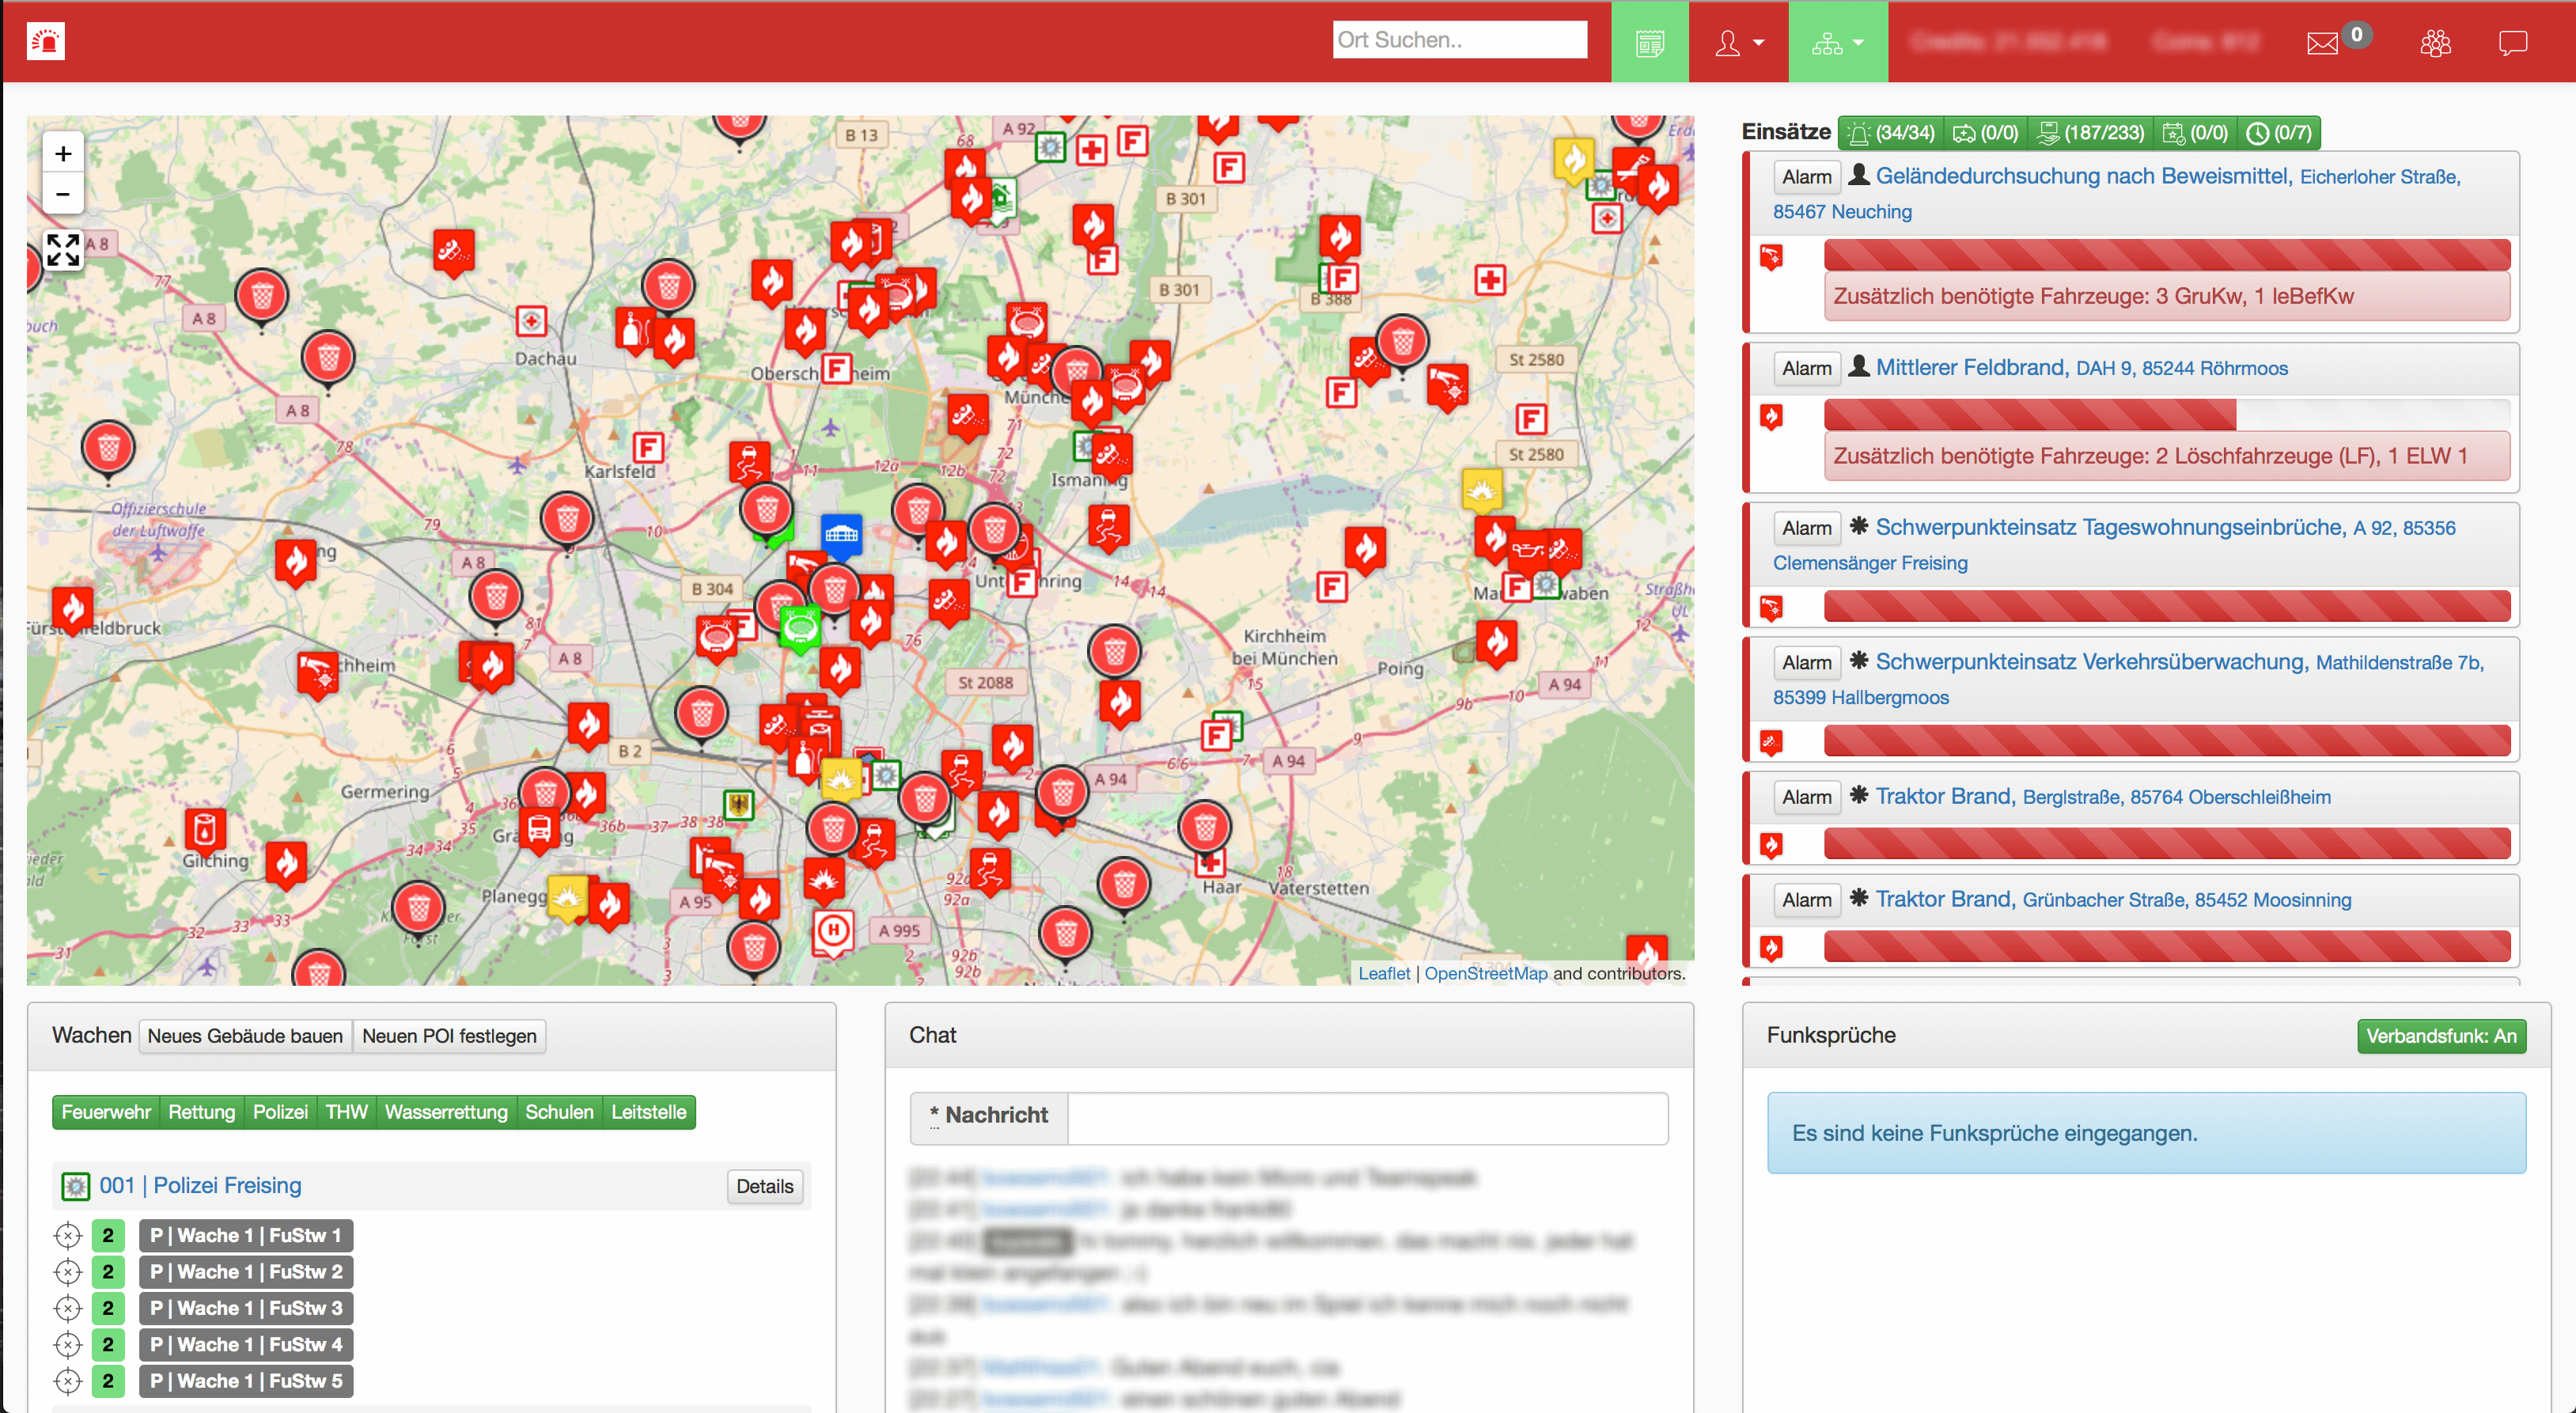This screenshot has height=1413, width=2576.
Task: Toggle emergency missions filter (34/34)
Action: coord(1891,133)
